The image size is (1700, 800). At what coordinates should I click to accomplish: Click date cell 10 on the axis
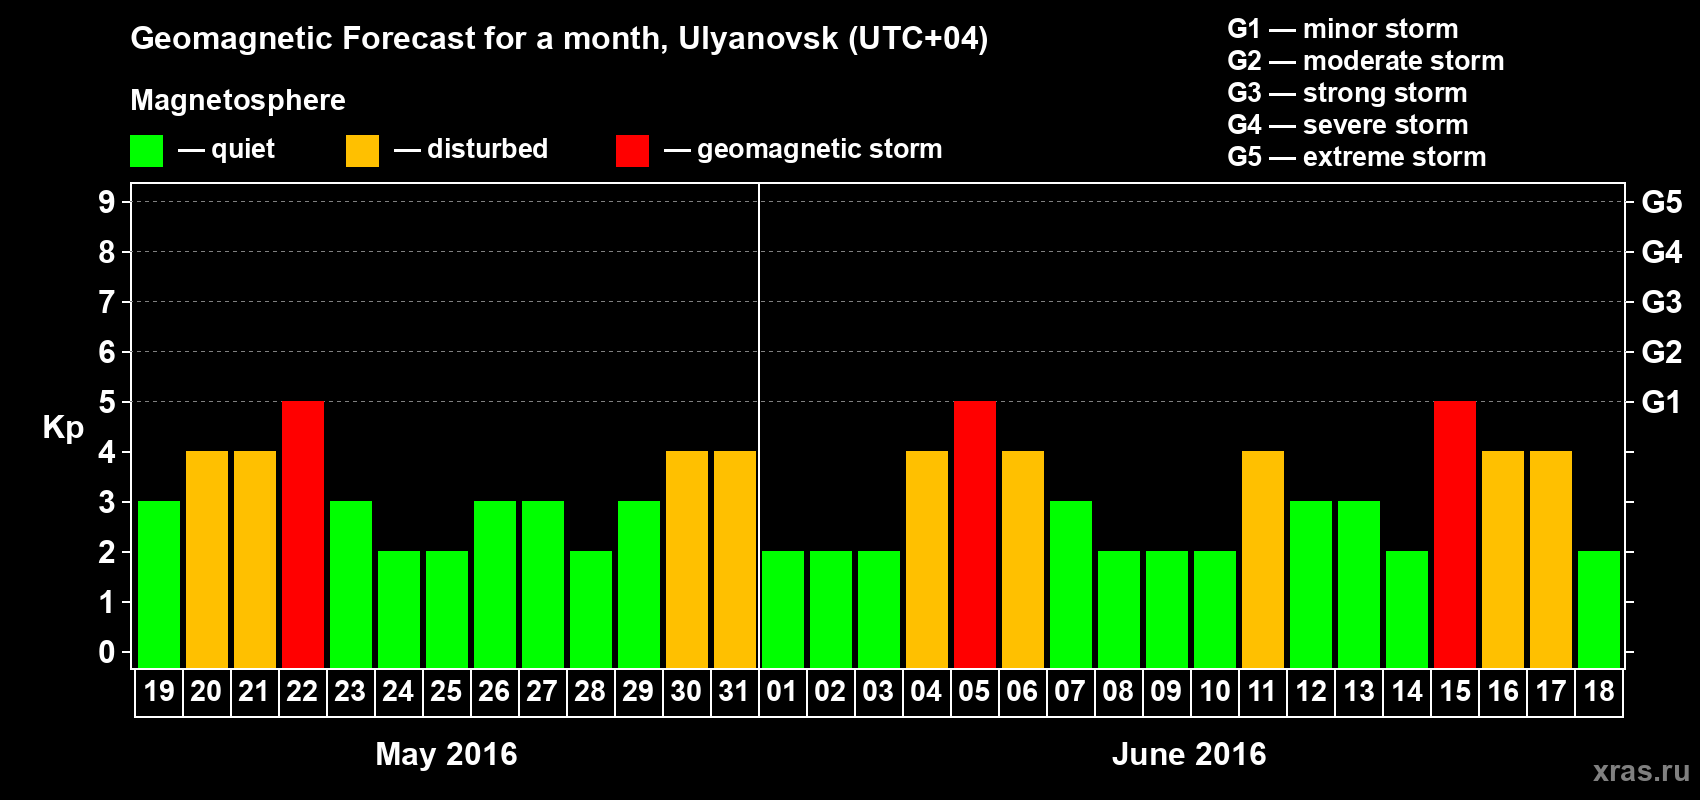point(1215,692)
